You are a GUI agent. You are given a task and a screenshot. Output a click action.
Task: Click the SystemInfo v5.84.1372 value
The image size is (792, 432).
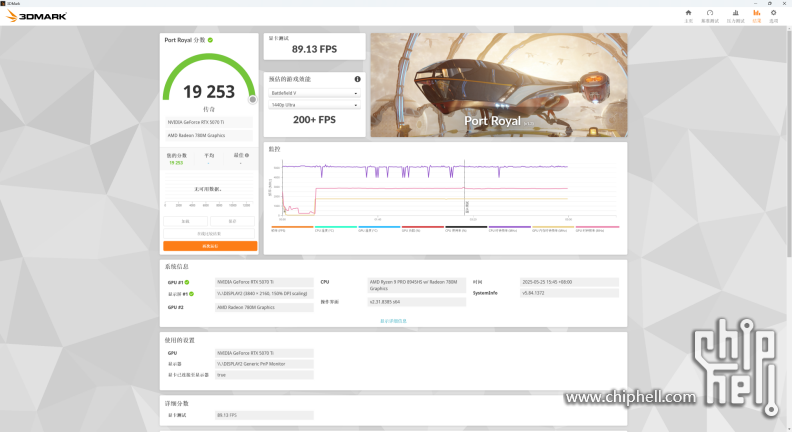[x=569, y=293]
